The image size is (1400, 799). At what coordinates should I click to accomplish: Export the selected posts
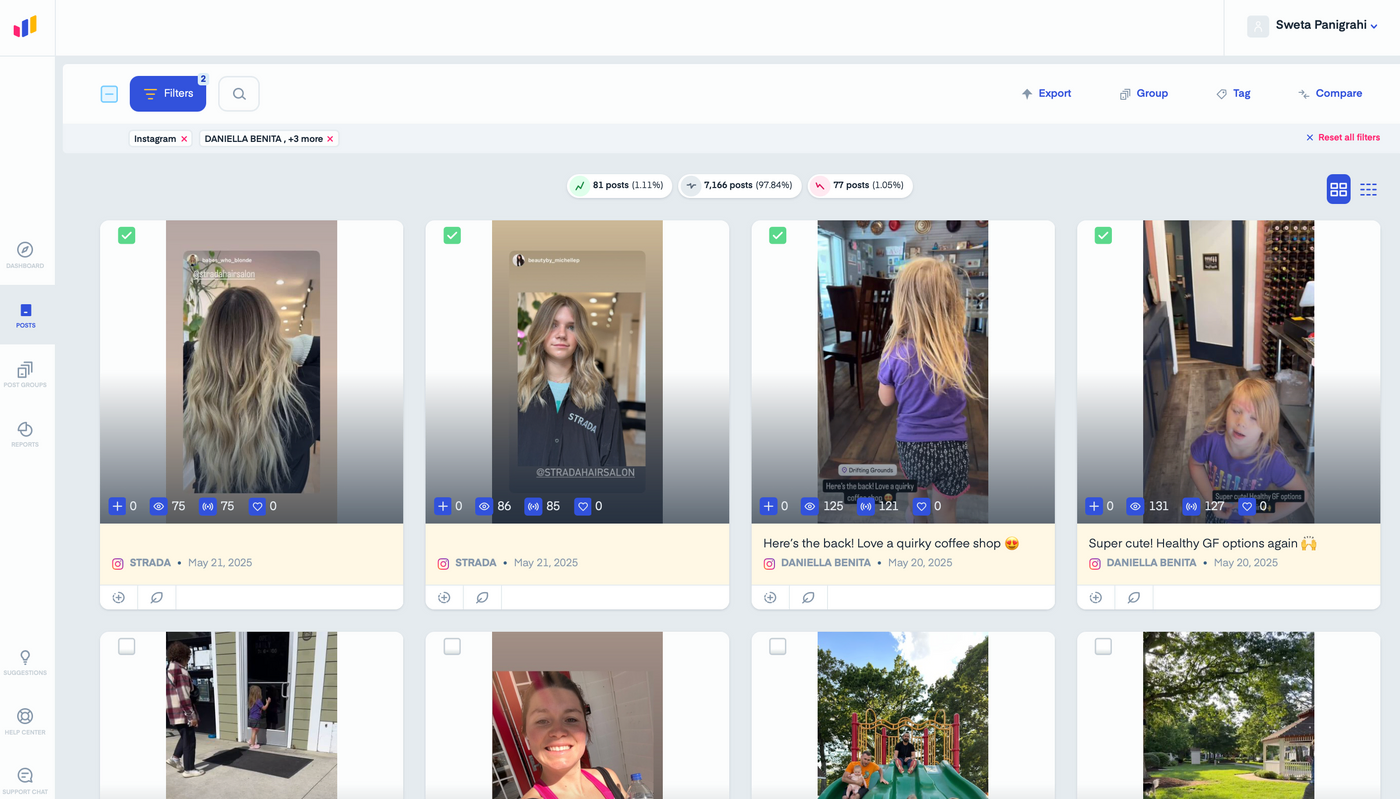tap(1046, 94)
